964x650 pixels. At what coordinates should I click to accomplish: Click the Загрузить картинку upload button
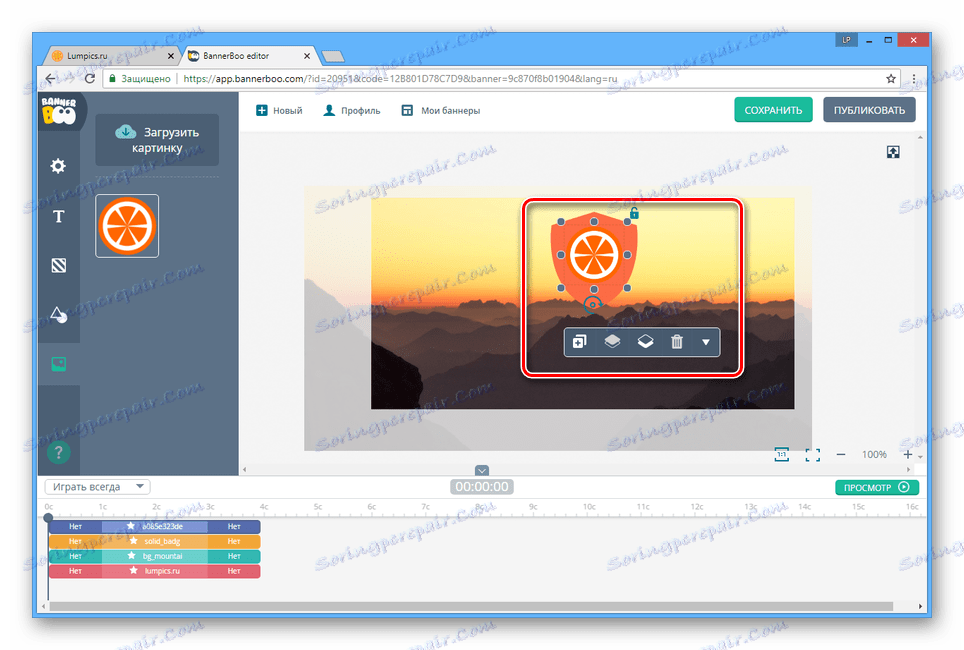click(157, 140)
